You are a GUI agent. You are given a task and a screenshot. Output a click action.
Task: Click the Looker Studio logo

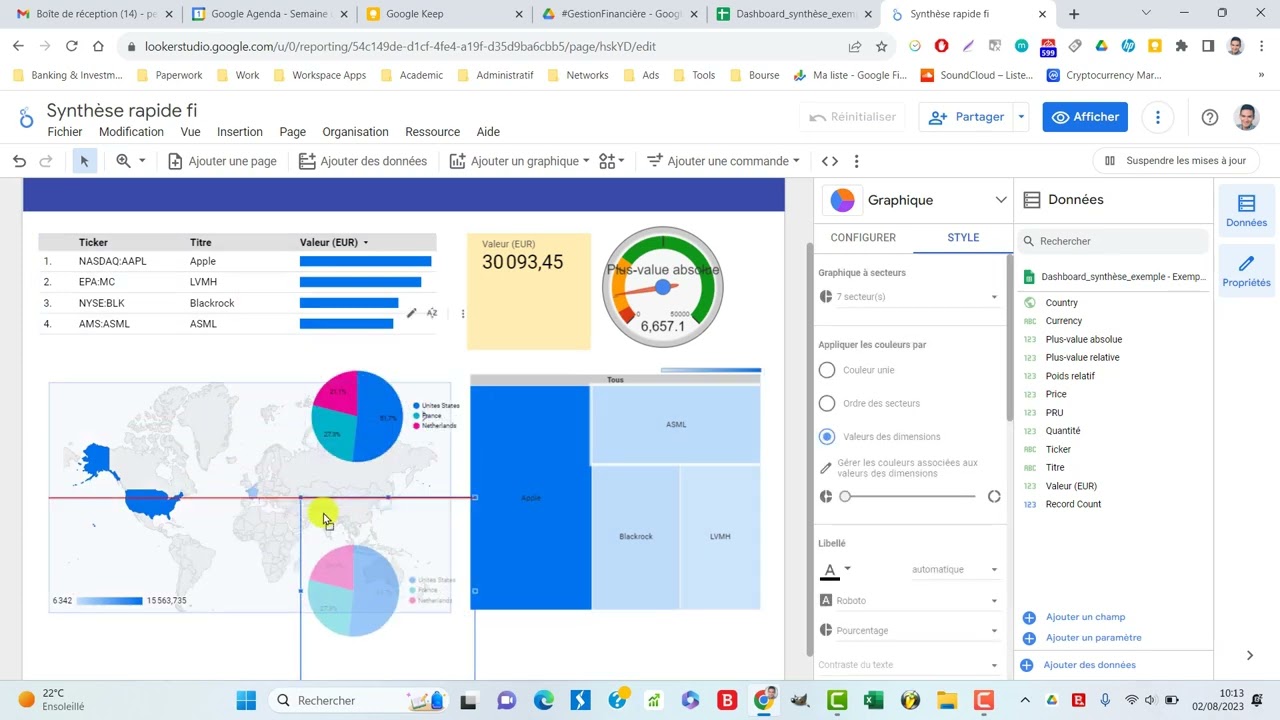25,118
